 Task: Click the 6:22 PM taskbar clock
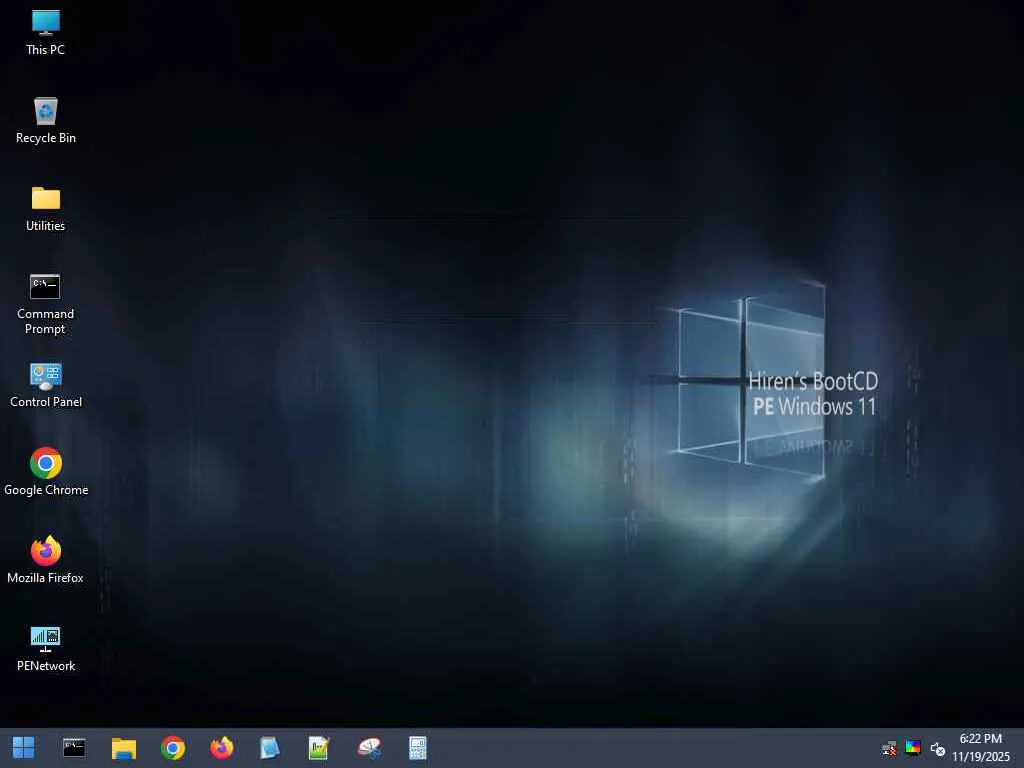point(980,739)
